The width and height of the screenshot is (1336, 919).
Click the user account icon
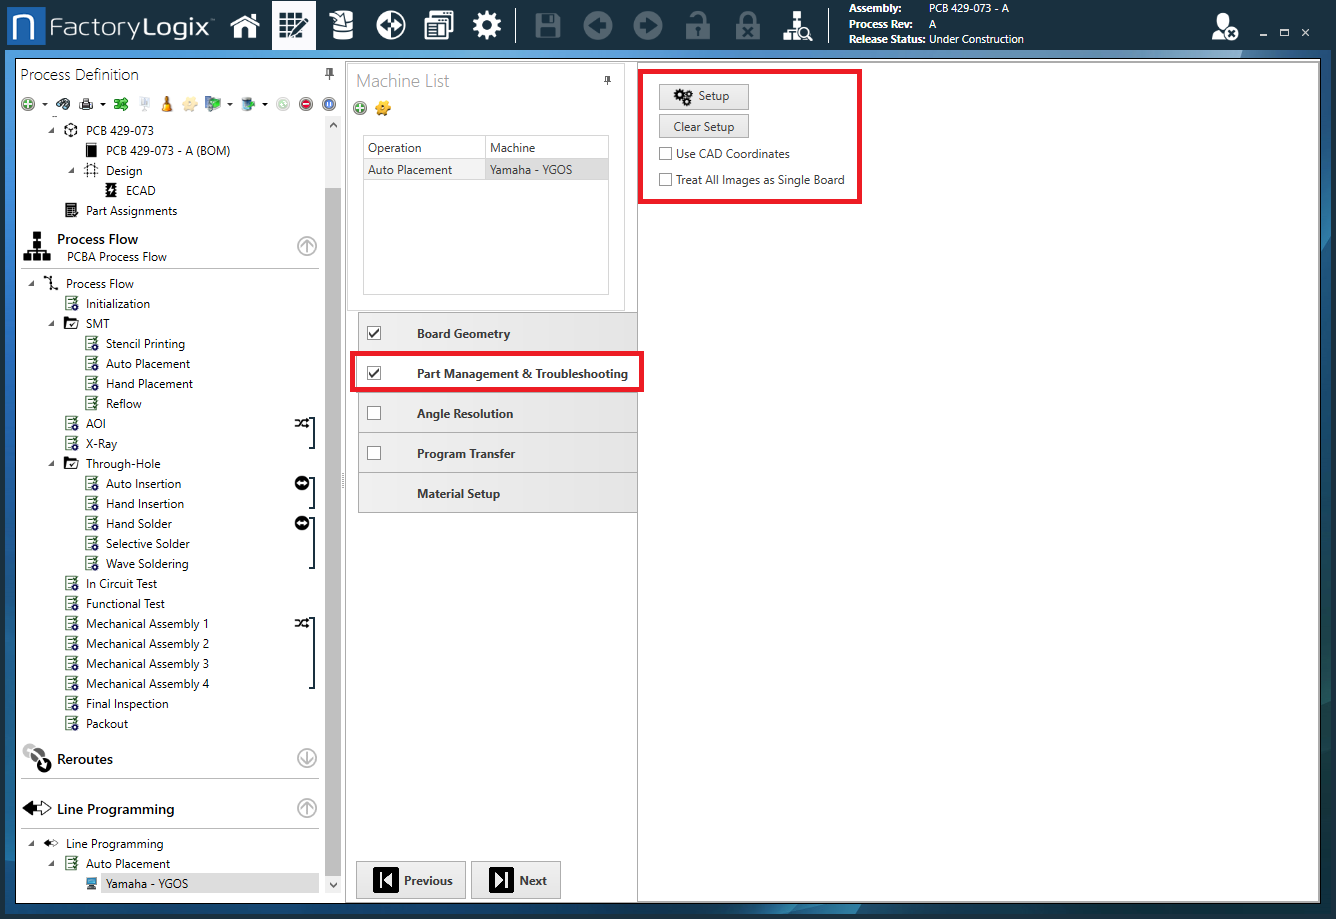point(1225,28)
